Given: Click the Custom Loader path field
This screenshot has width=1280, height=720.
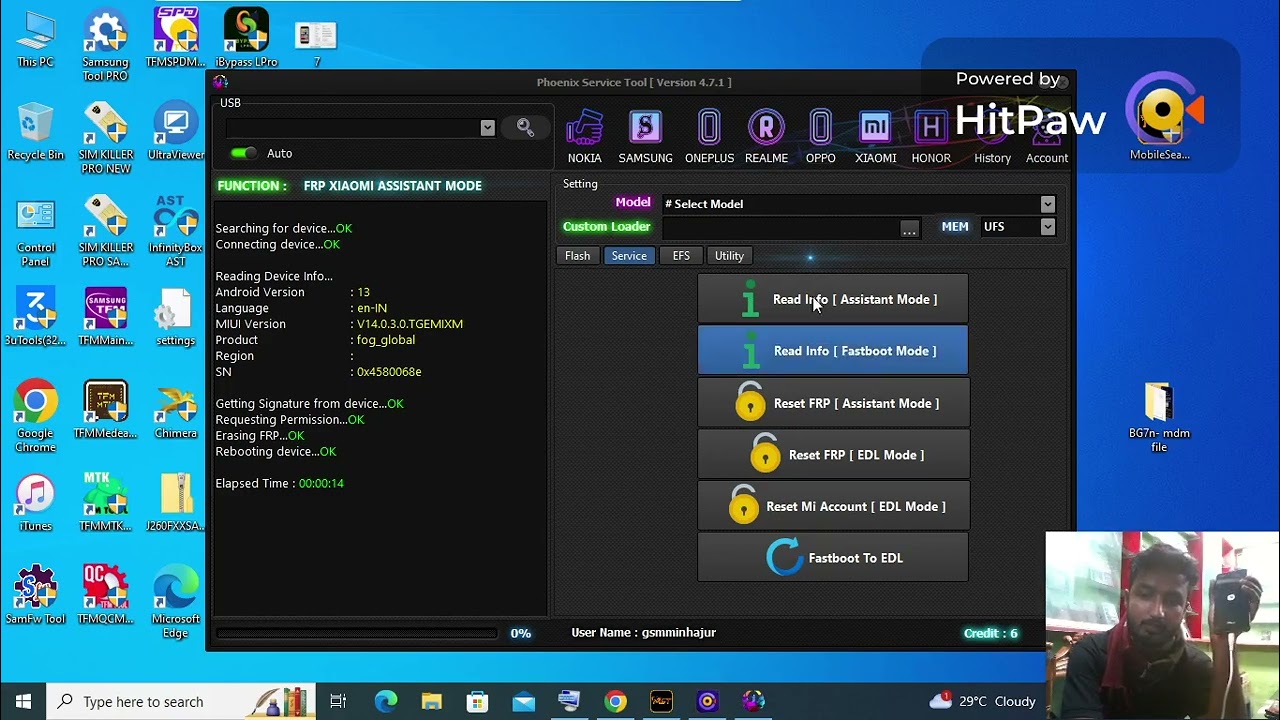Looking at the screenshot, I should click(778, 228).
